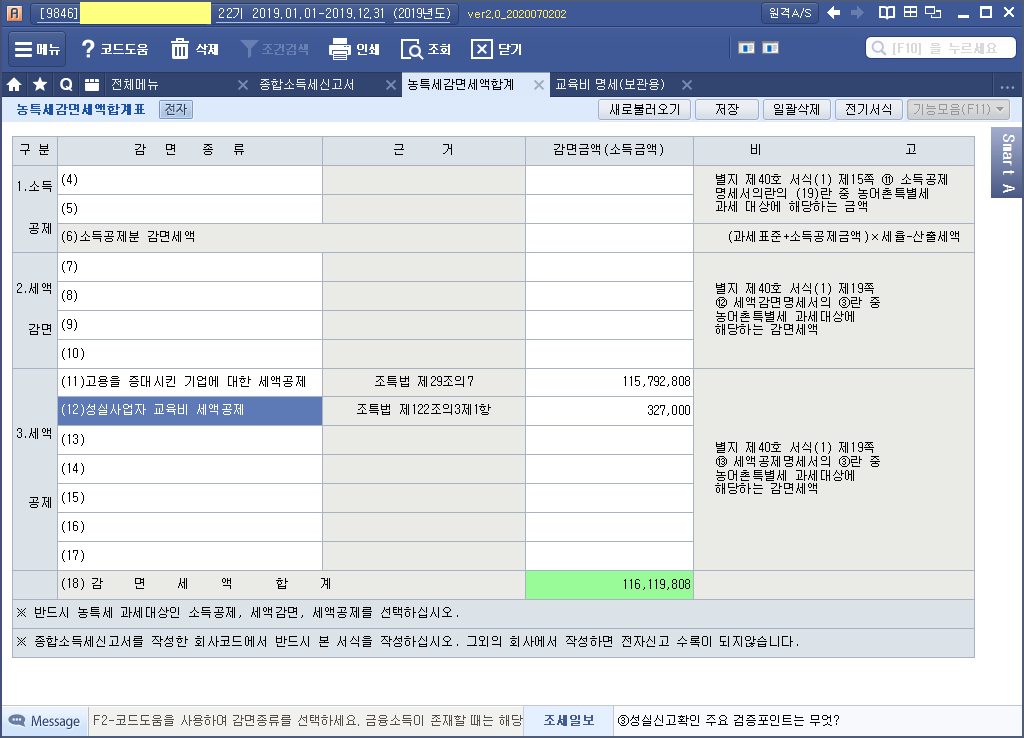Viewport: 1024px width, 738px height.
Task: Click the Q search tab icon
Action: 66,84
